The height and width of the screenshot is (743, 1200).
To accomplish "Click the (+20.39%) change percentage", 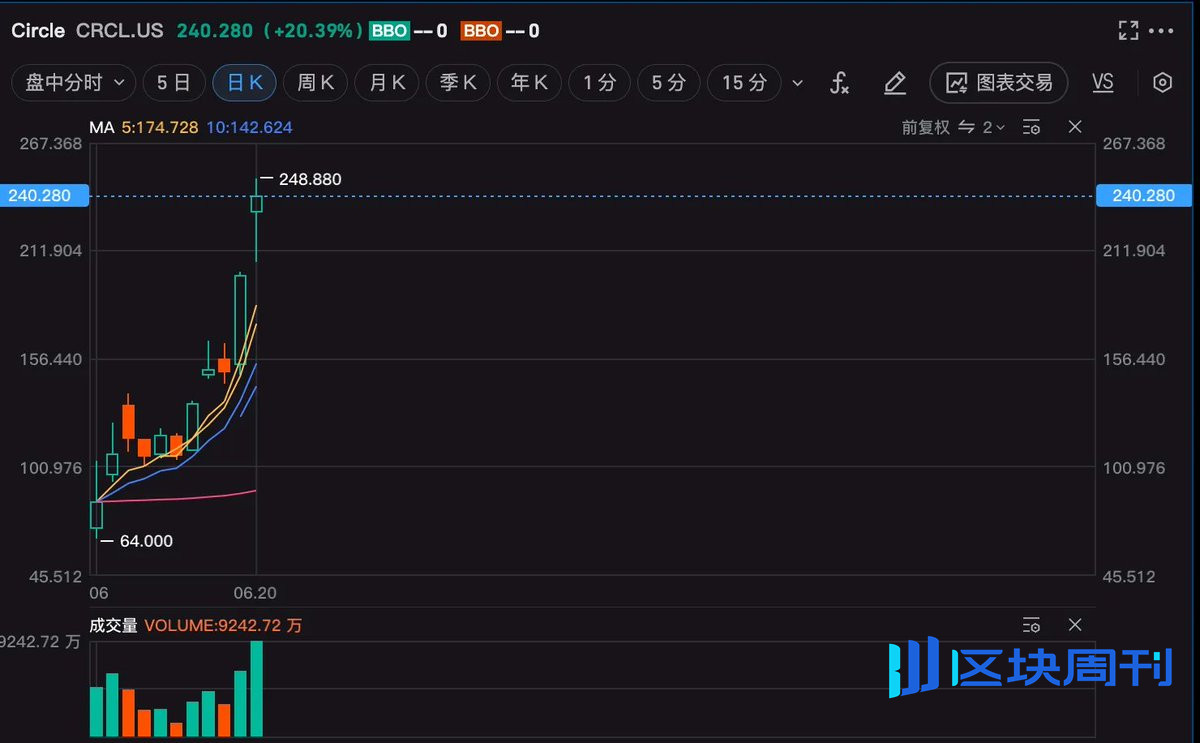I will click(x=312, y=31).
